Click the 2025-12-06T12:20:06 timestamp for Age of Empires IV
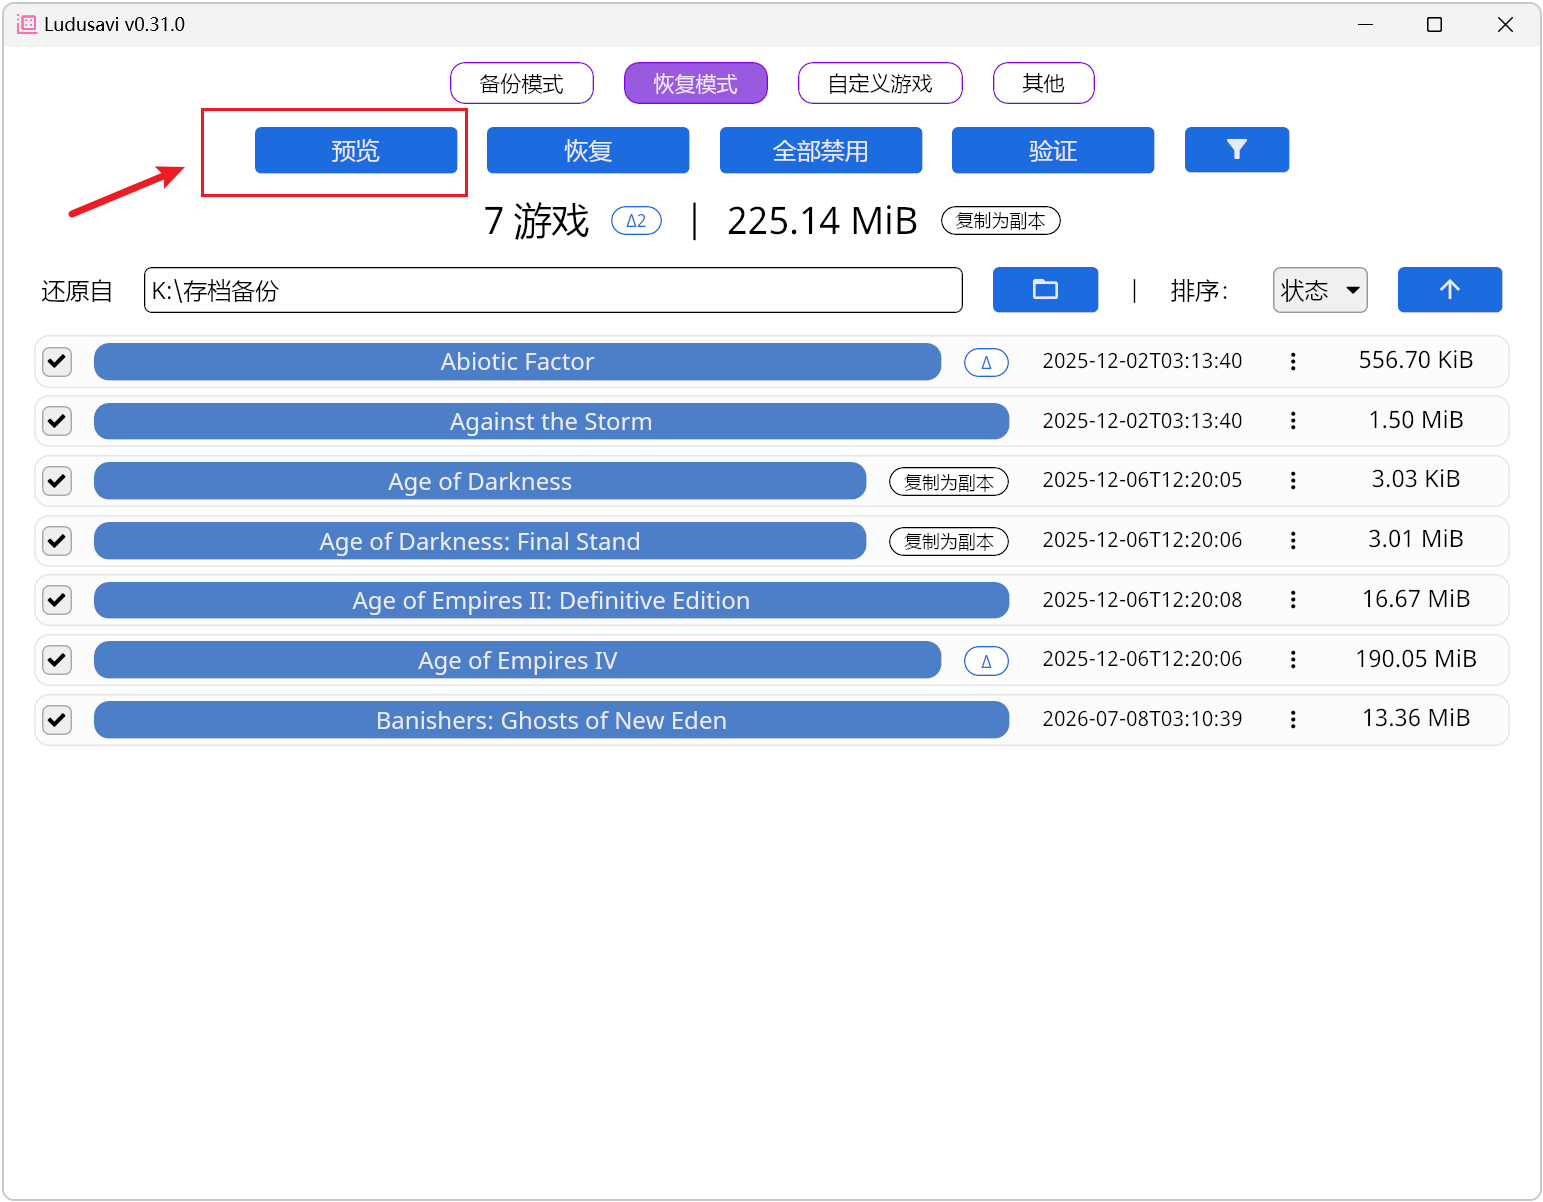 pos(1142,659)
